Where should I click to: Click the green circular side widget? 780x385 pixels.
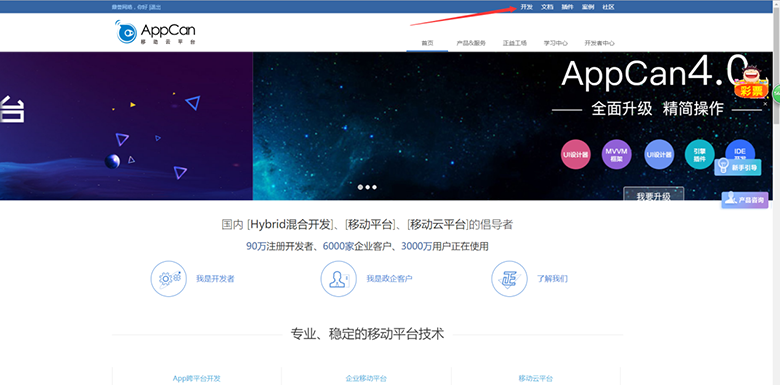777,93
